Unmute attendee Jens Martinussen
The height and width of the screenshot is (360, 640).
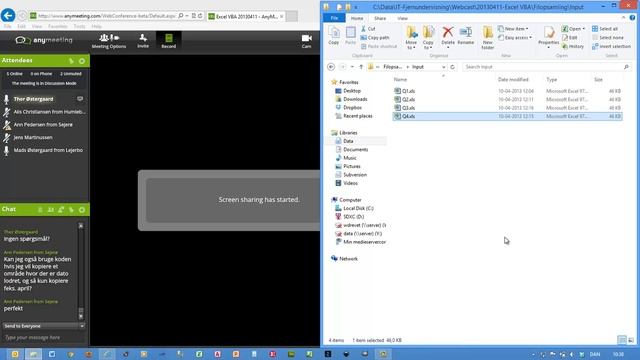7,138
